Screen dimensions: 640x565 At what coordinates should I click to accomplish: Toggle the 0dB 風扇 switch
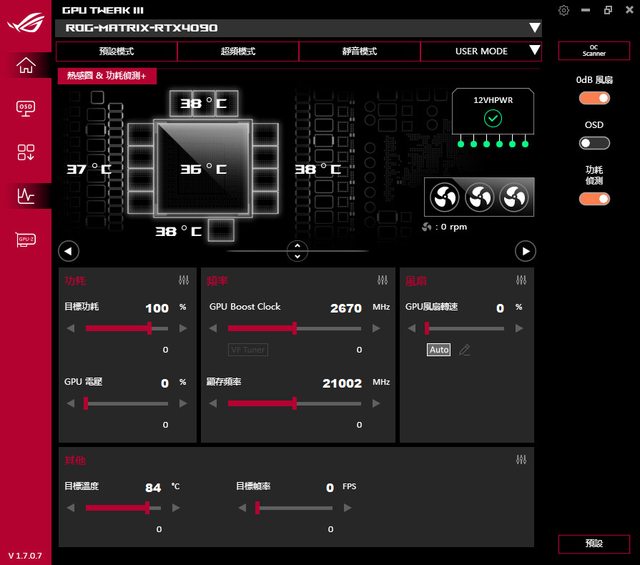(x=594, y=98)
